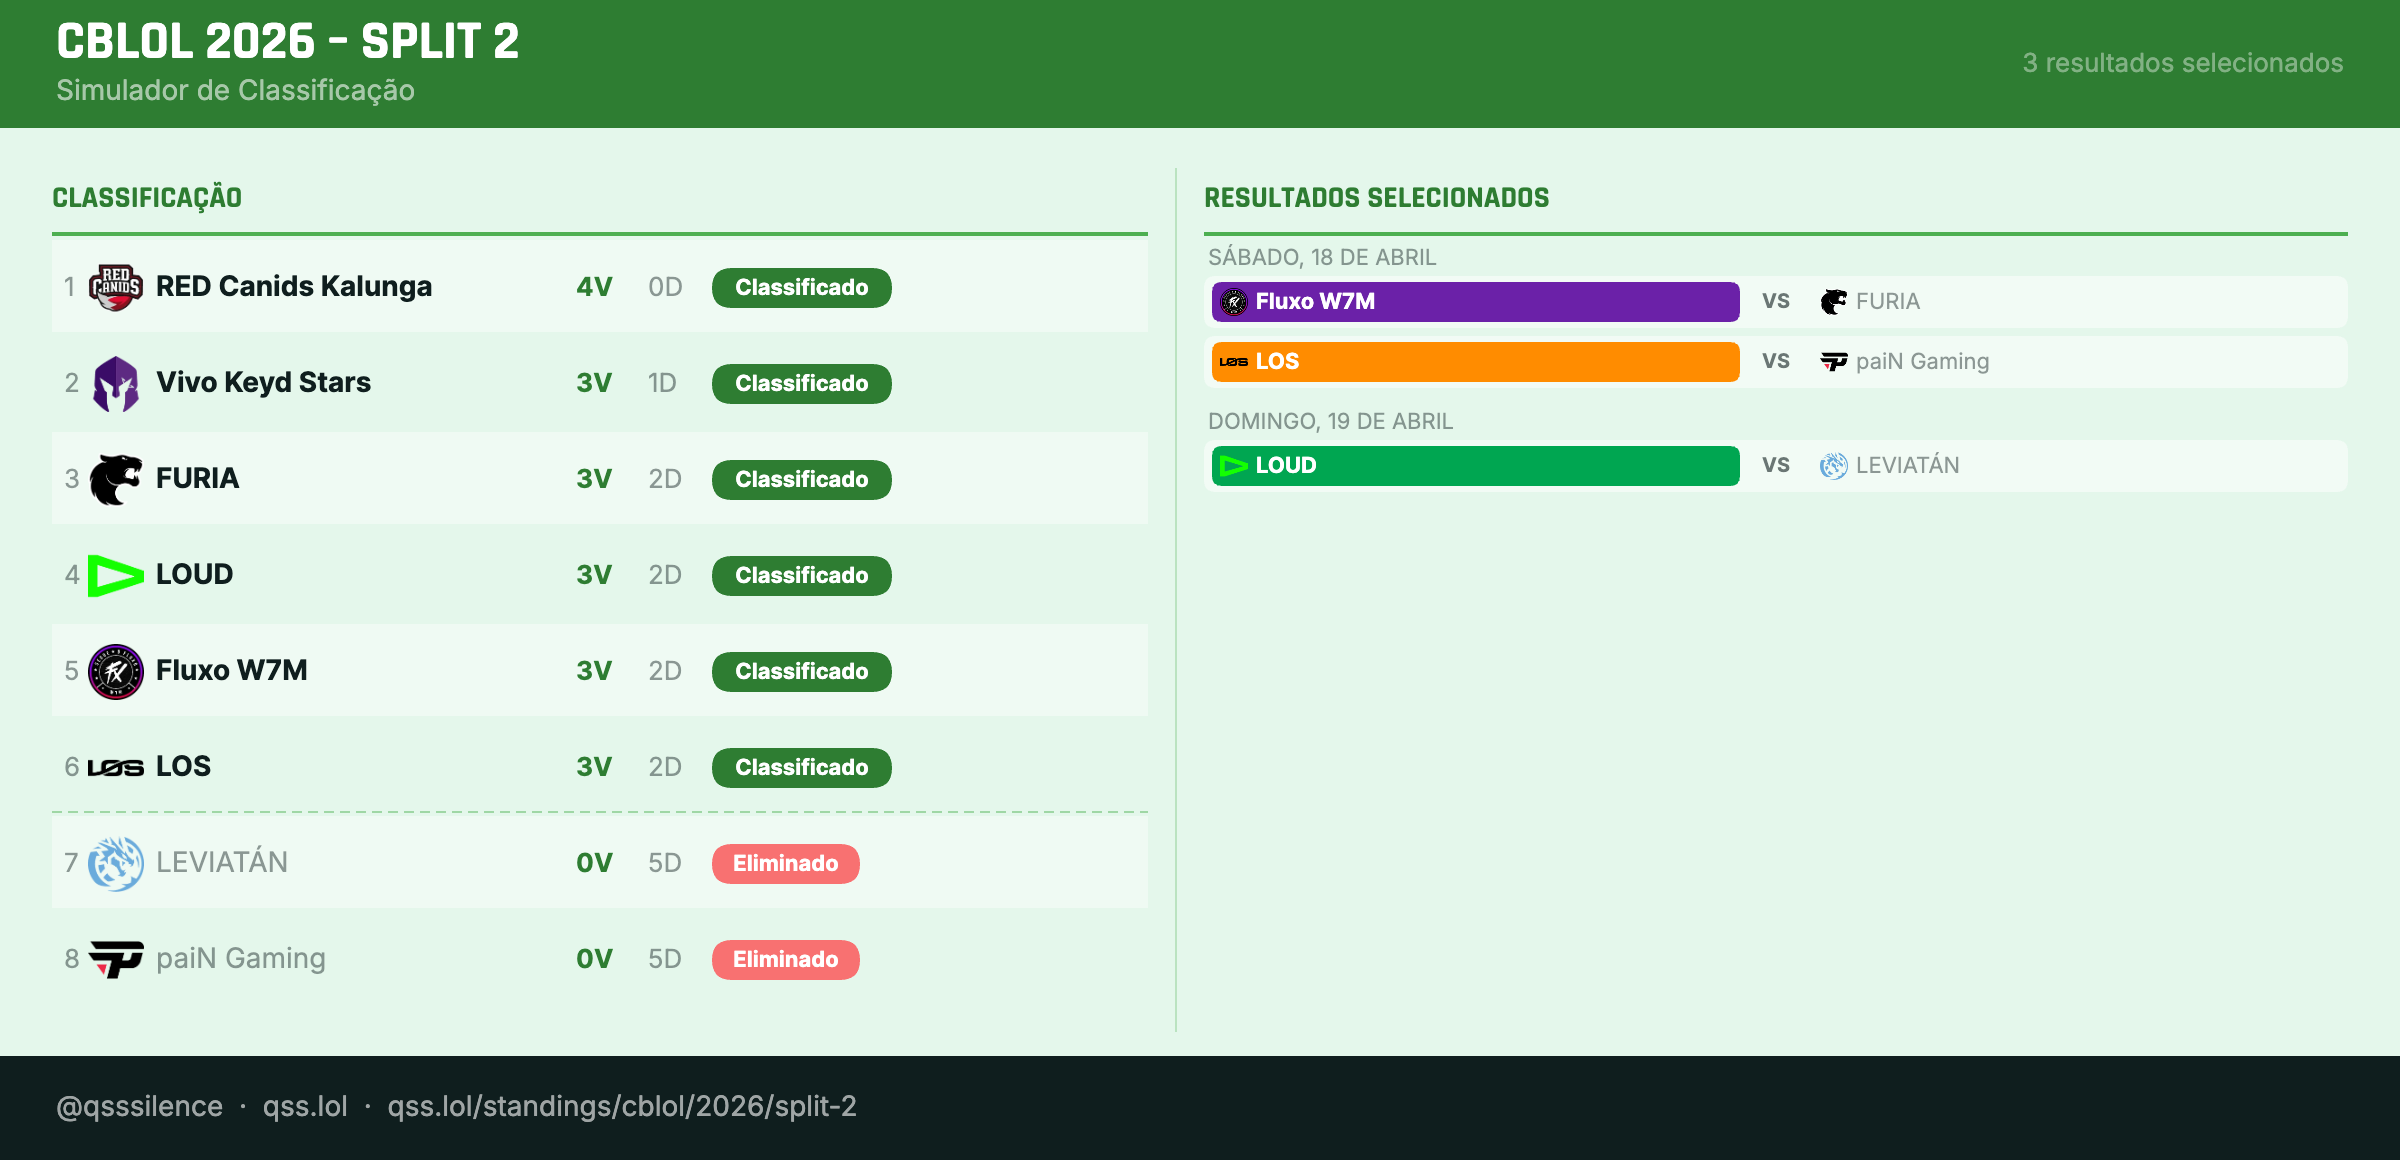Deselect Fluxo W7M as match winner
Image resolution: width=2400 pixels, height=1160 pixels.
[x=1475, y=302]
